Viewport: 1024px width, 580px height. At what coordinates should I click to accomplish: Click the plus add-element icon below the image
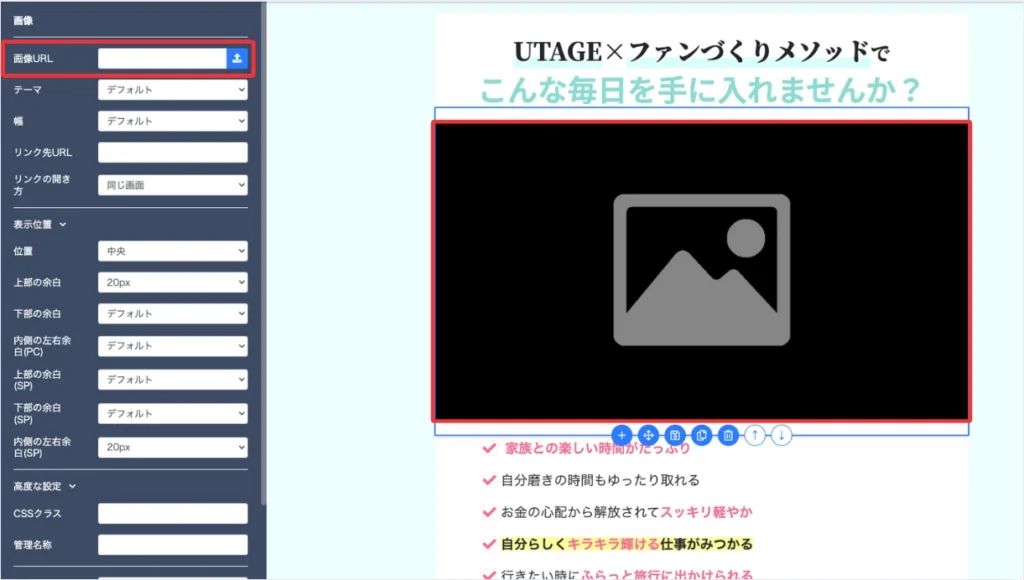pyautogui.click(x=622, y=435)
